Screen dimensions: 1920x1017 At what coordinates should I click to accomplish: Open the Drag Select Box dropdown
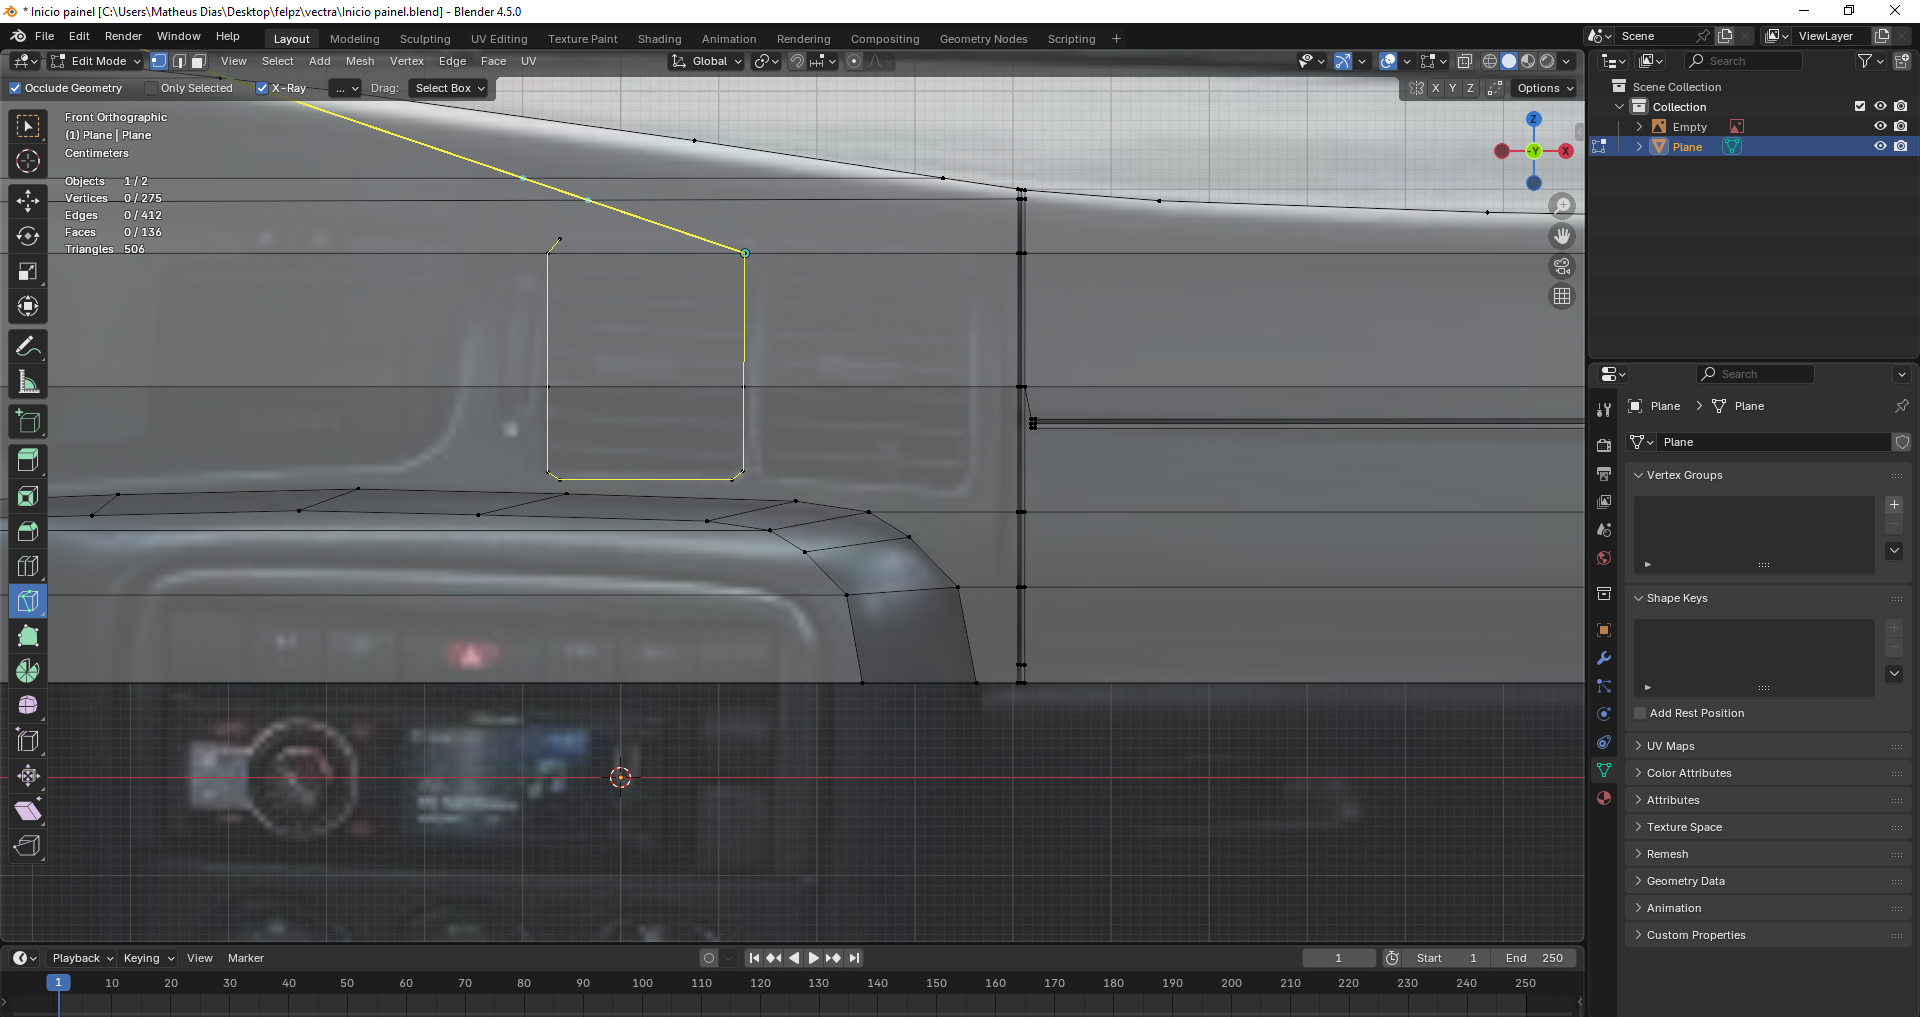(x=449, y=88)
